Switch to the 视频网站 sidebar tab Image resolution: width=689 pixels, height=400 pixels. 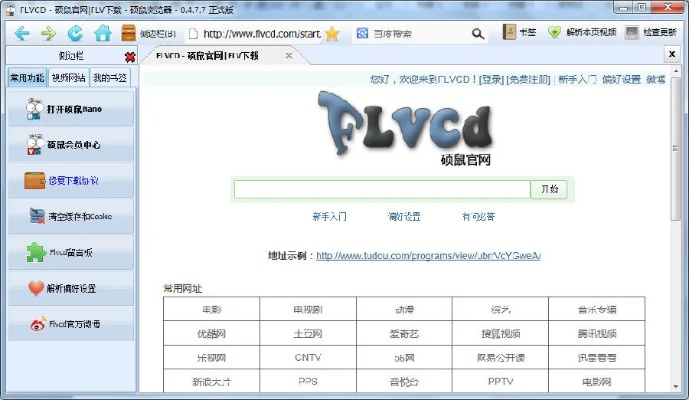[69, 77]
